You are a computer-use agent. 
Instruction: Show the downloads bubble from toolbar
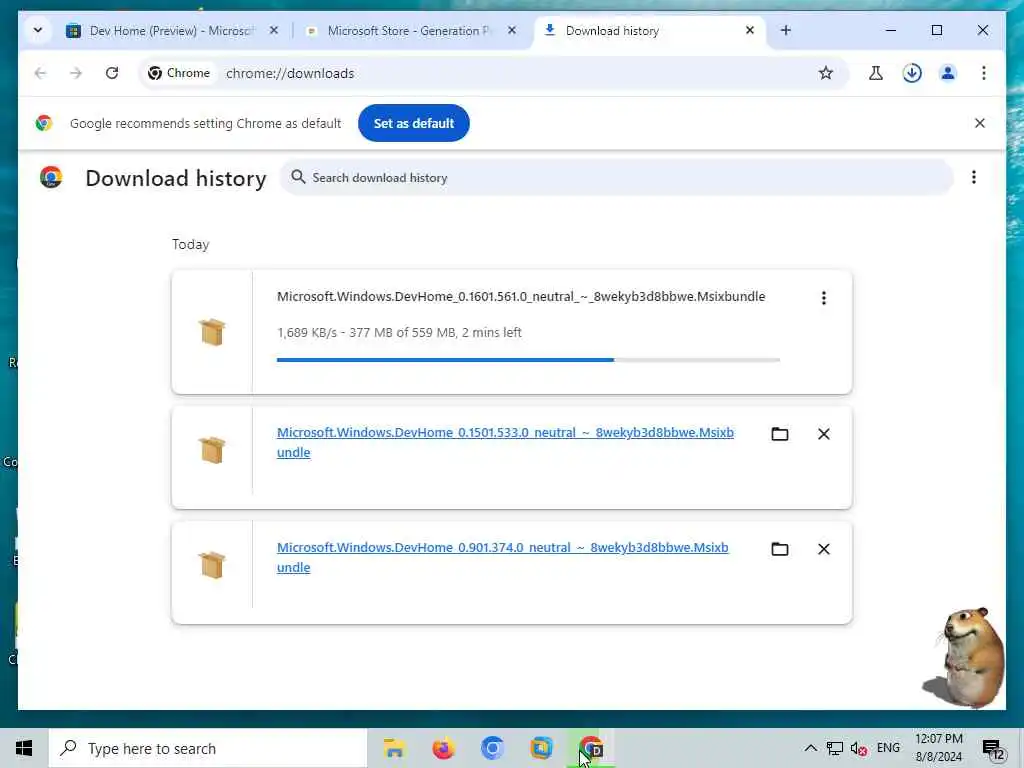tap(912, 73)
